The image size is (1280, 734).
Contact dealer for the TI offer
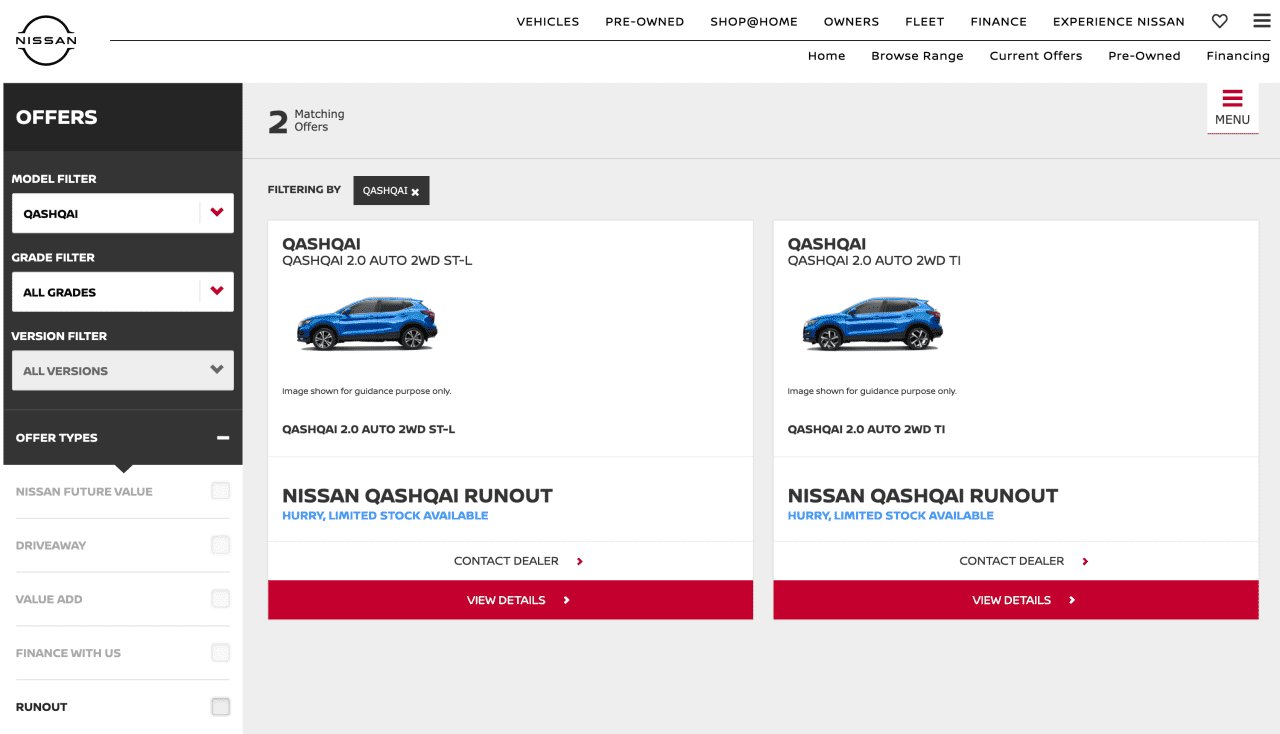pyautogui.click(x=1016, y=561)
